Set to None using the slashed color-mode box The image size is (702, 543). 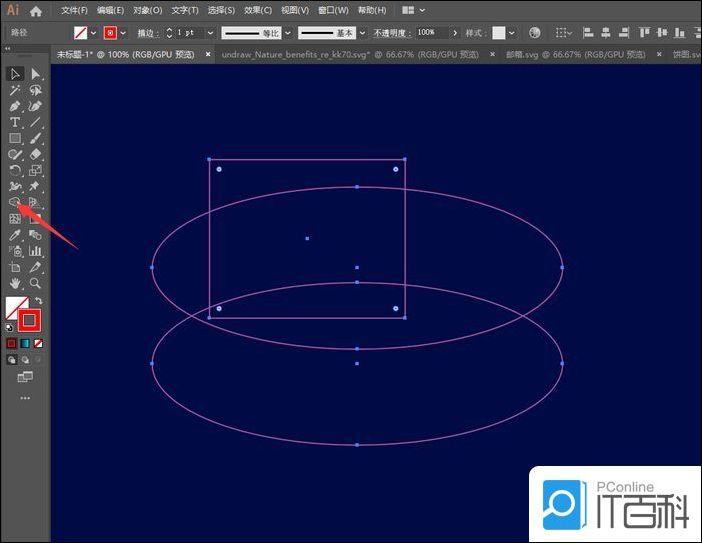point(38,343)
